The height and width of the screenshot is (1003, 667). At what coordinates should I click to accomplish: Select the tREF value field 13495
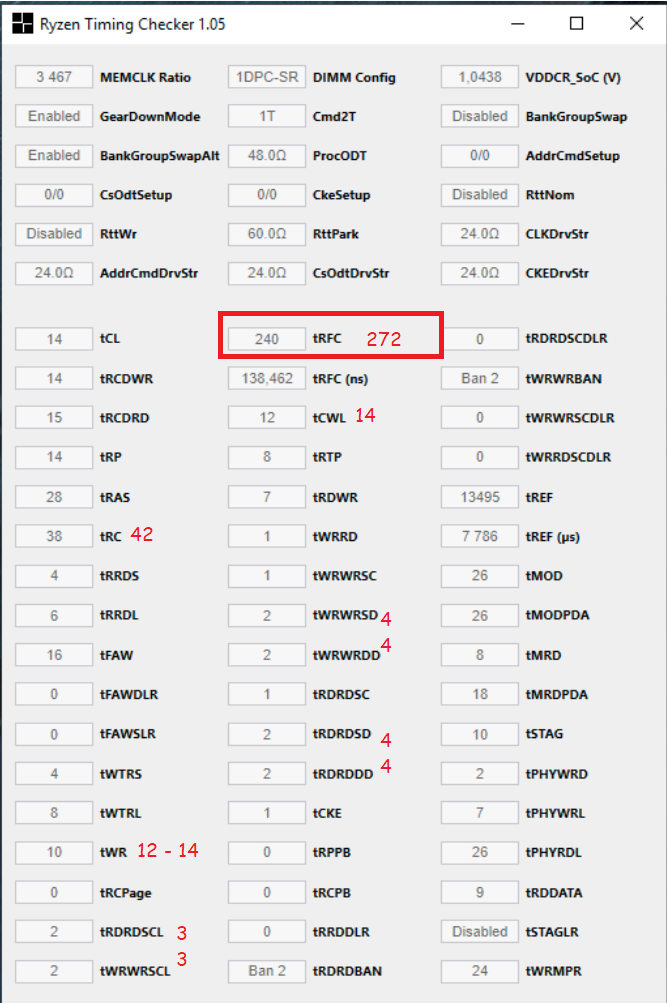(x=480, y=497)
